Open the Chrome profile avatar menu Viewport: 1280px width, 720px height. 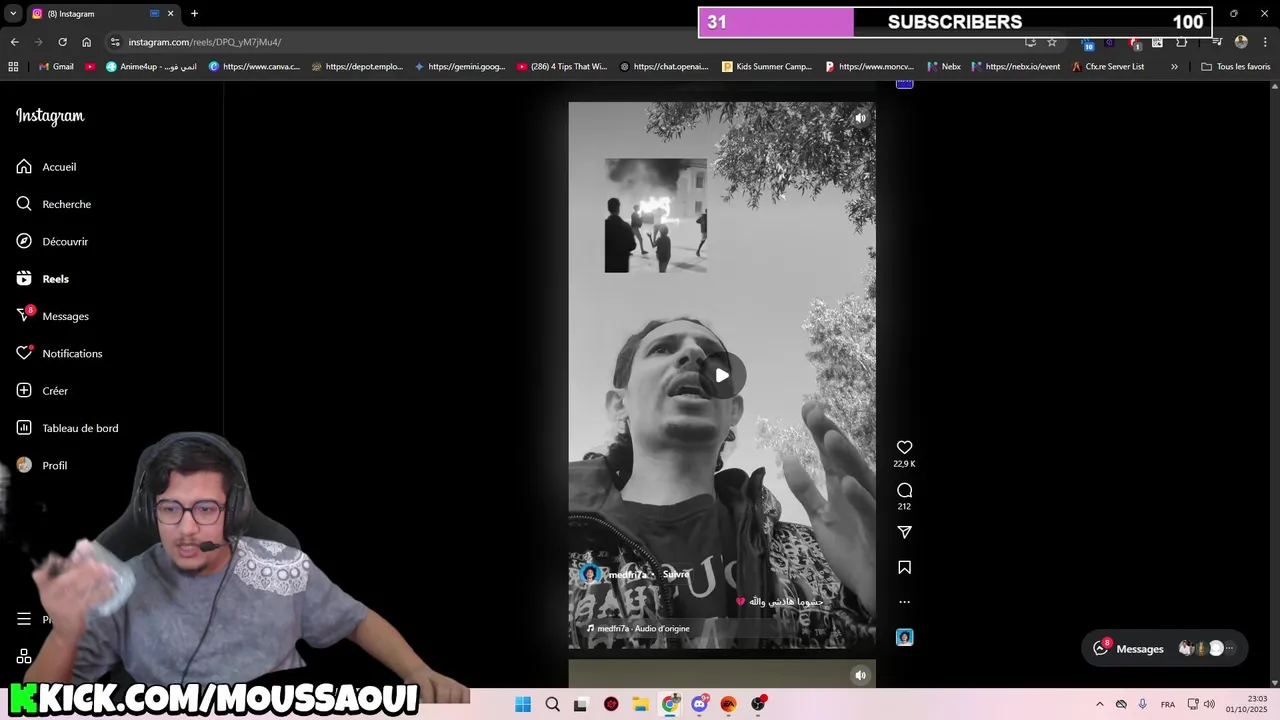coord(1241,42)
